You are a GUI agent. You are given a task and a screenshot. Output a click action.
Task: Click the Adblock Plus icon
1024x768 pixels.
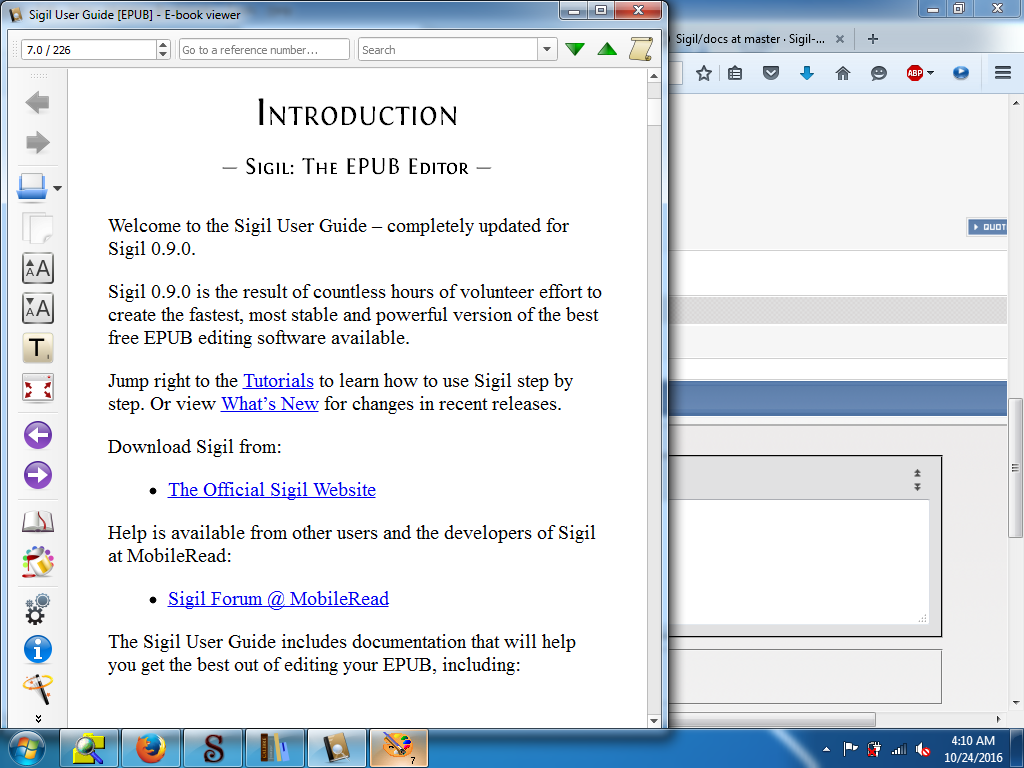[914, 73]
